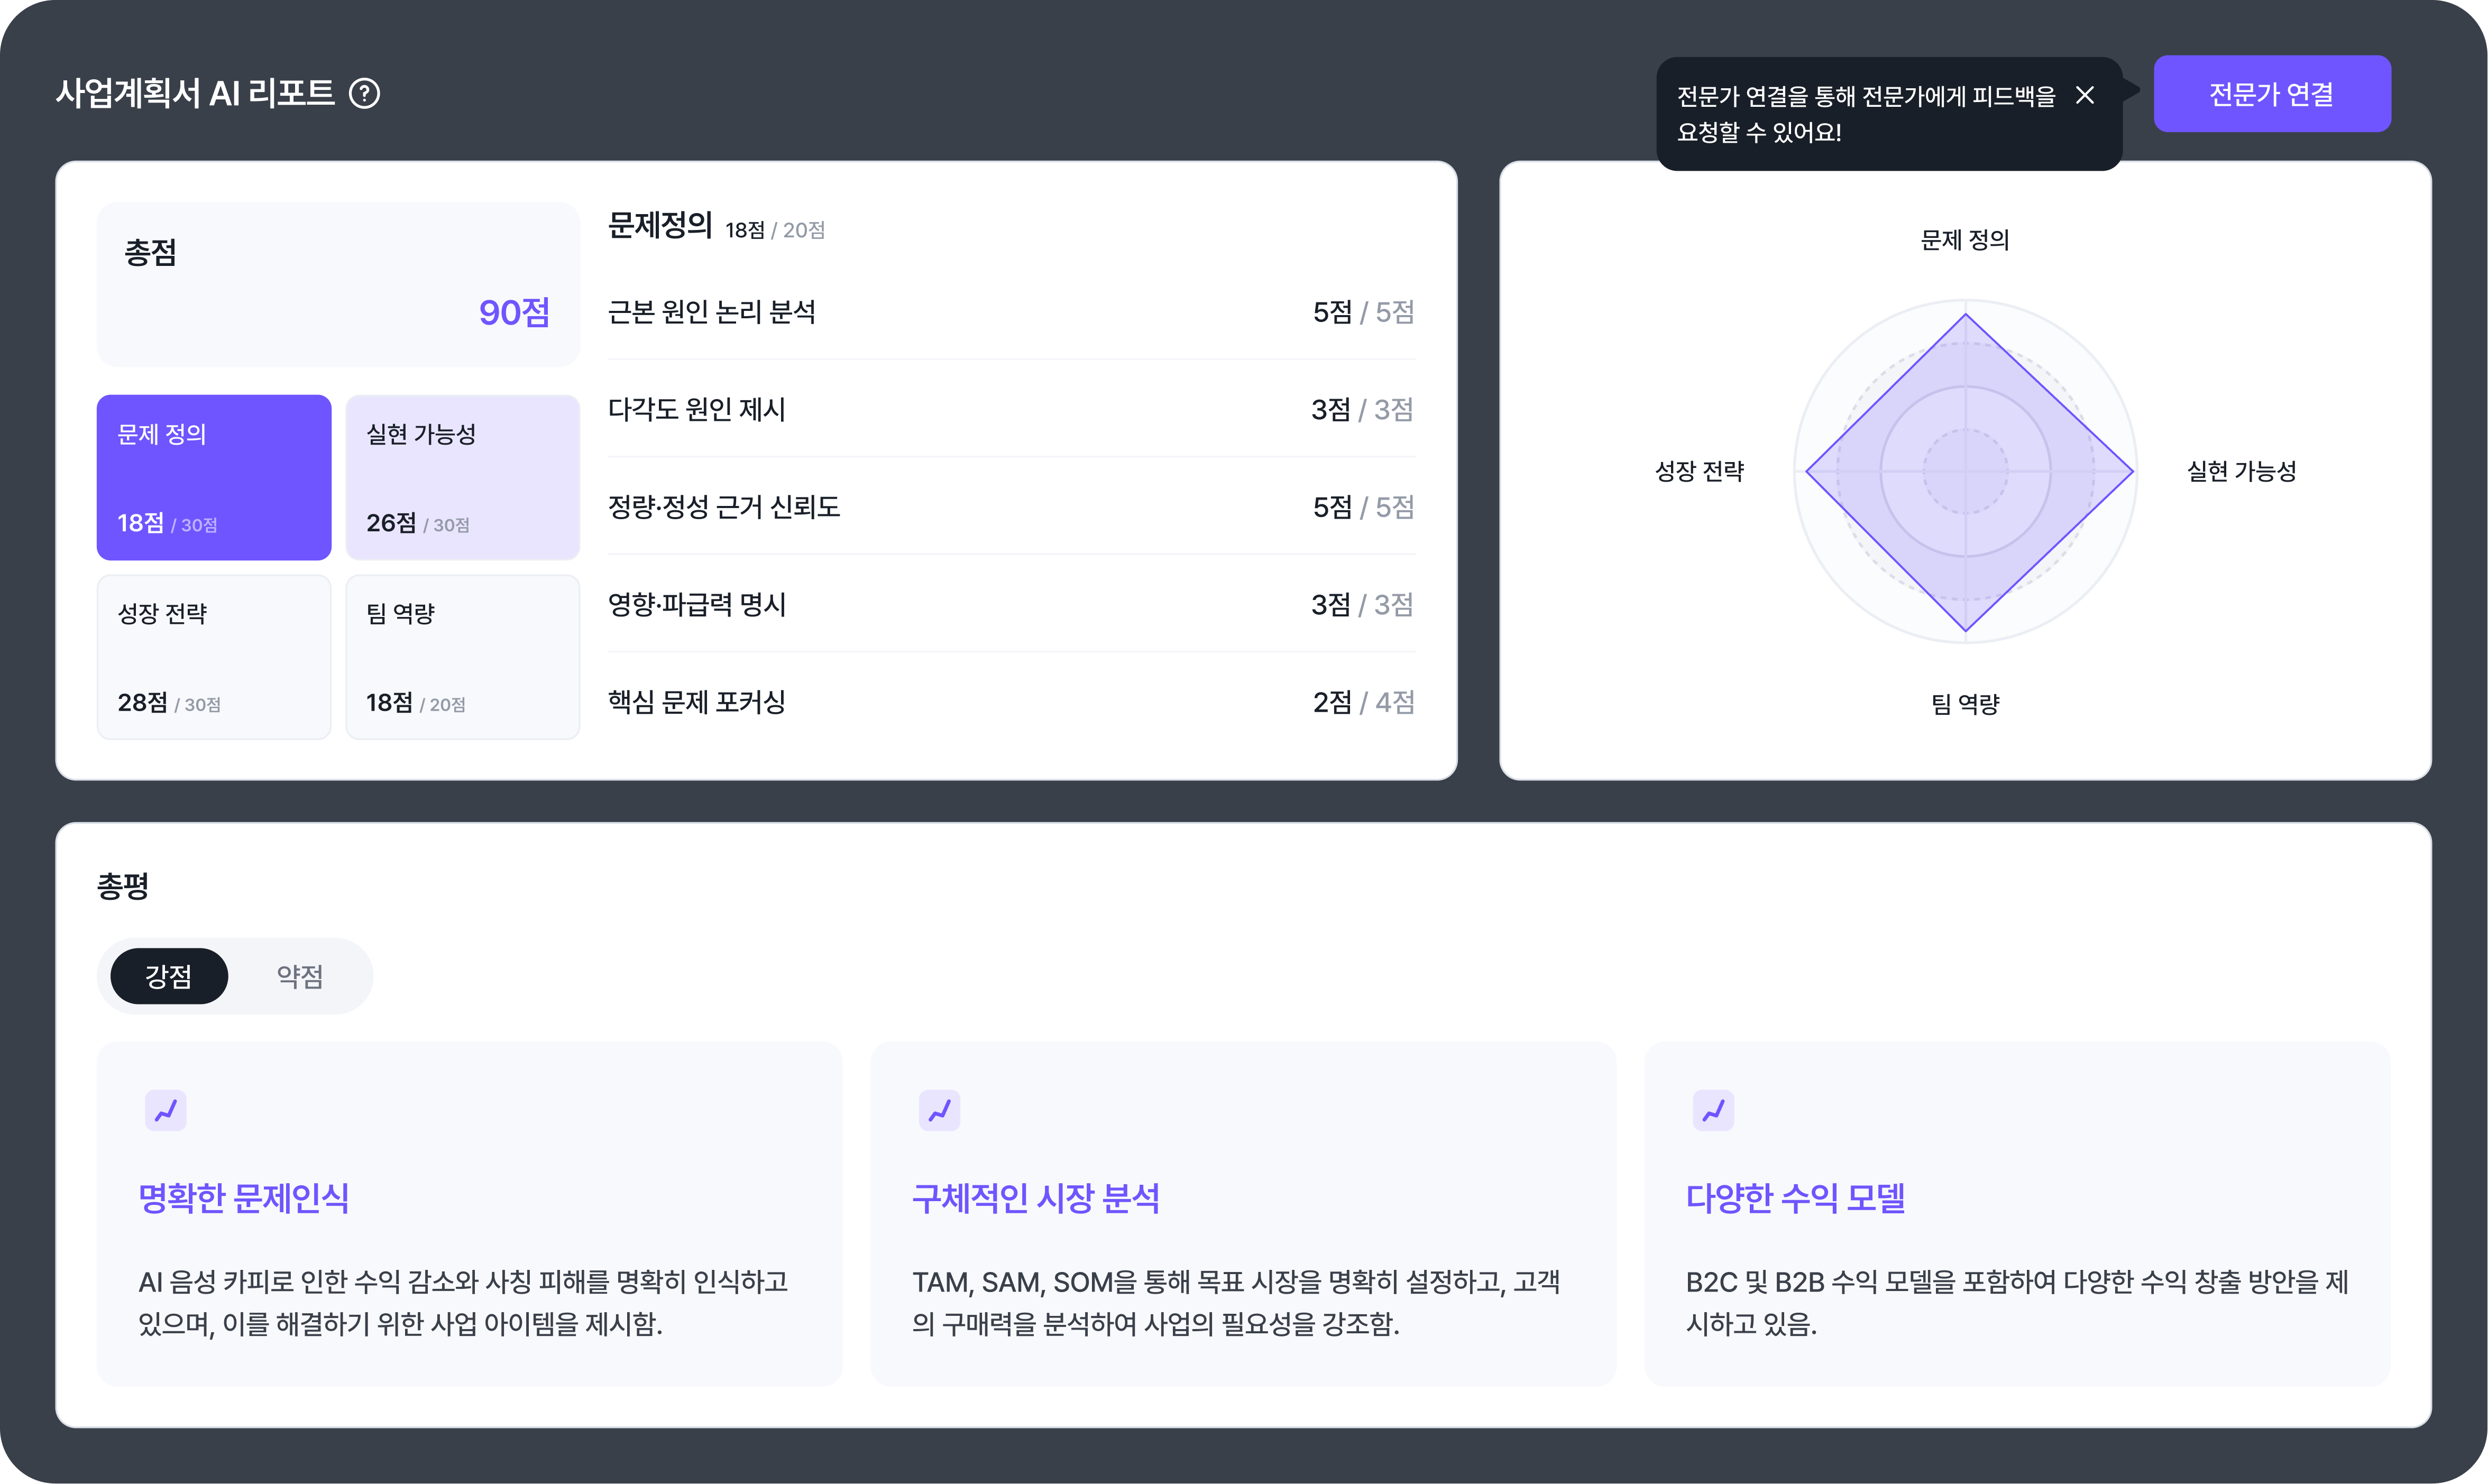Click the 근본 원인 논리 분석 score row
2488x1484 pixels.
point(1010,312)
